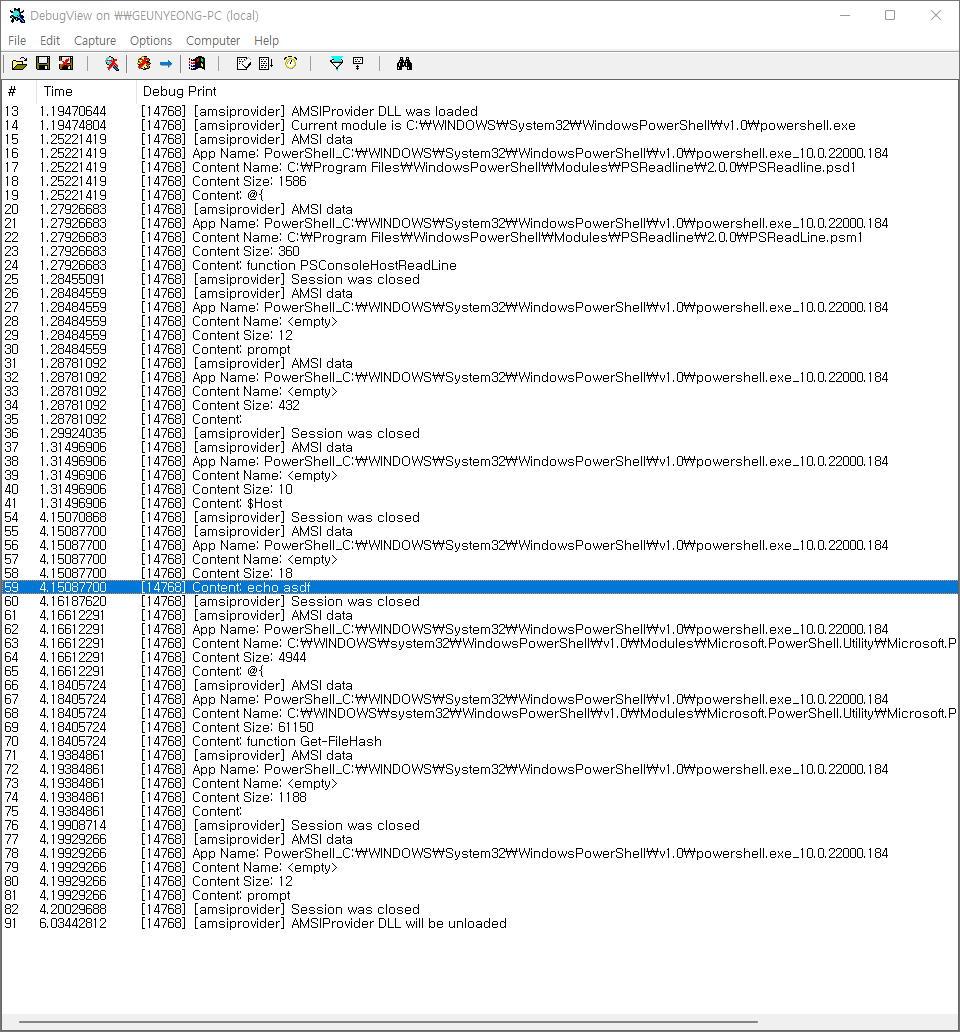Open the Capture menu
The height and width of the screenshot is (1032, 960).
[x=95, y=41]
